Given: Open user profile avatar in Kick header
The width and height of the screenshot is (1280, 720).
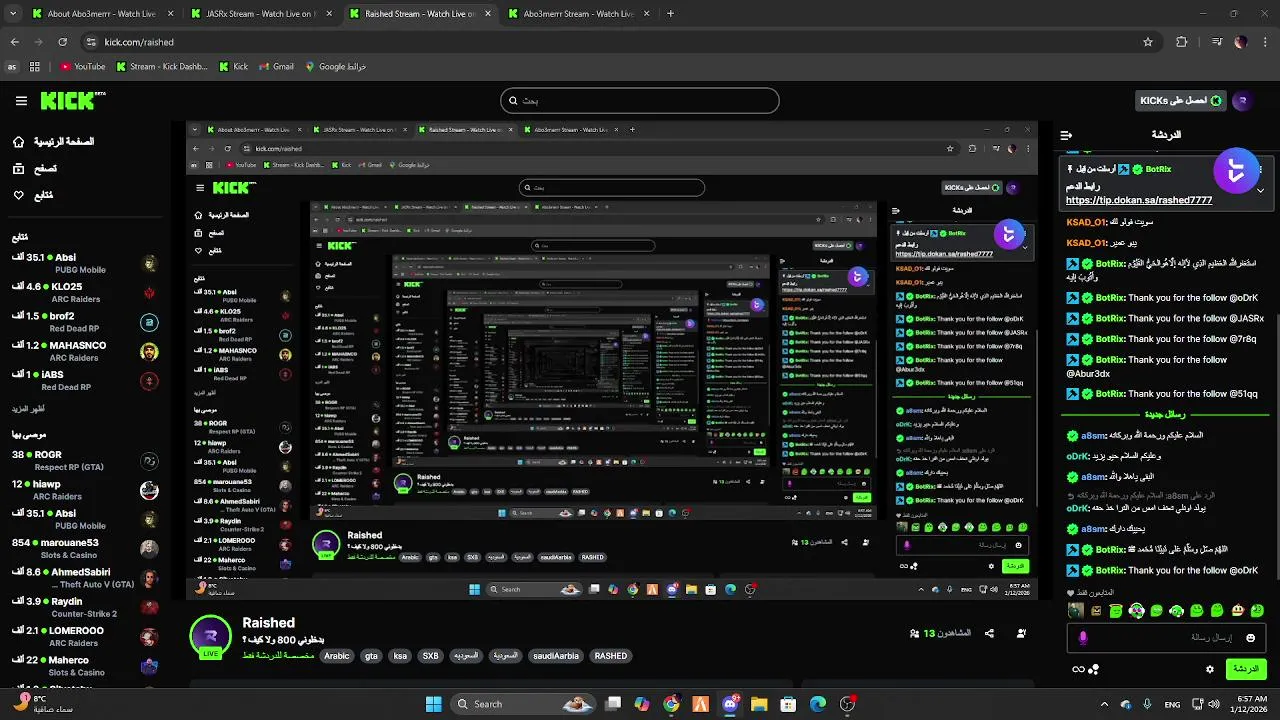Looking at the screenshot, I should pyautogui.click(x=1242, y=100).
